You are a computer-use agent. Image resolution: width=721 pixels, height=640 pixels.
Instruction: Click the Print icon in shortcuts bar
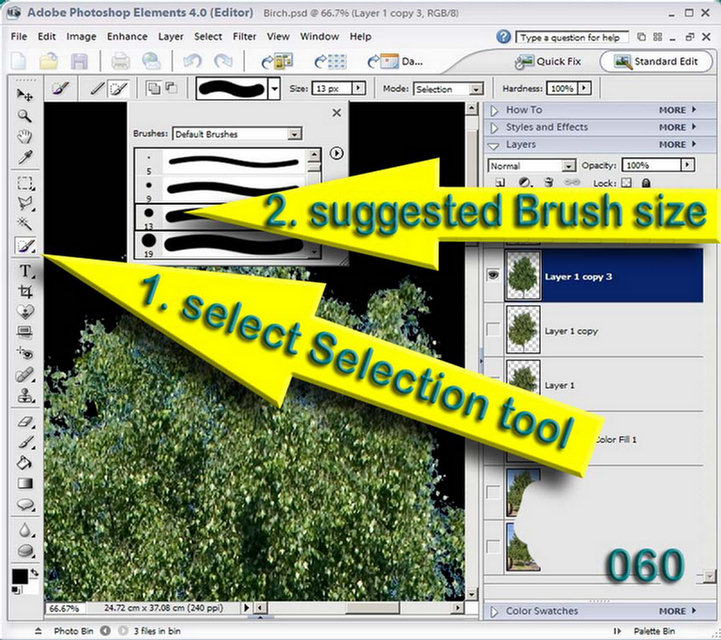(x=120, y=62)
